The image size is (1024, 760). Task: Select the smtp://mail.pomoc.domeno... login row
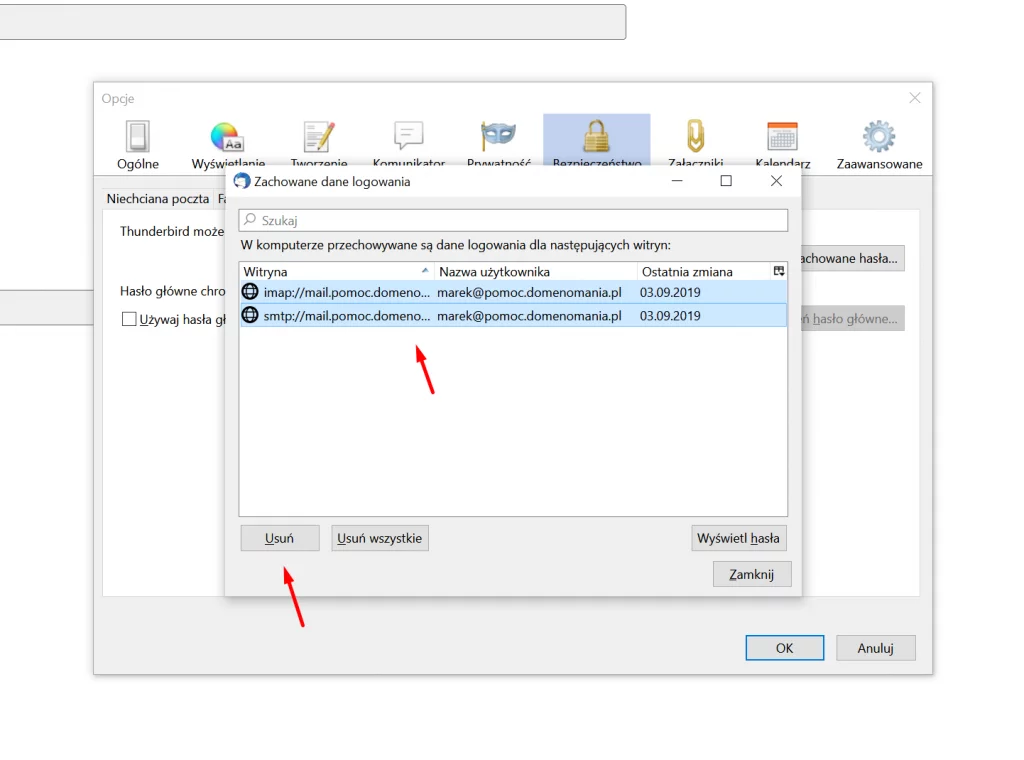point(513,315)
